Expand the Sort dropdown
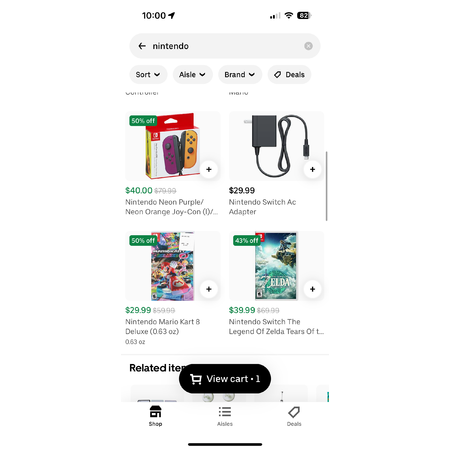The image size is (450, 450). click(x=148, y=75)
